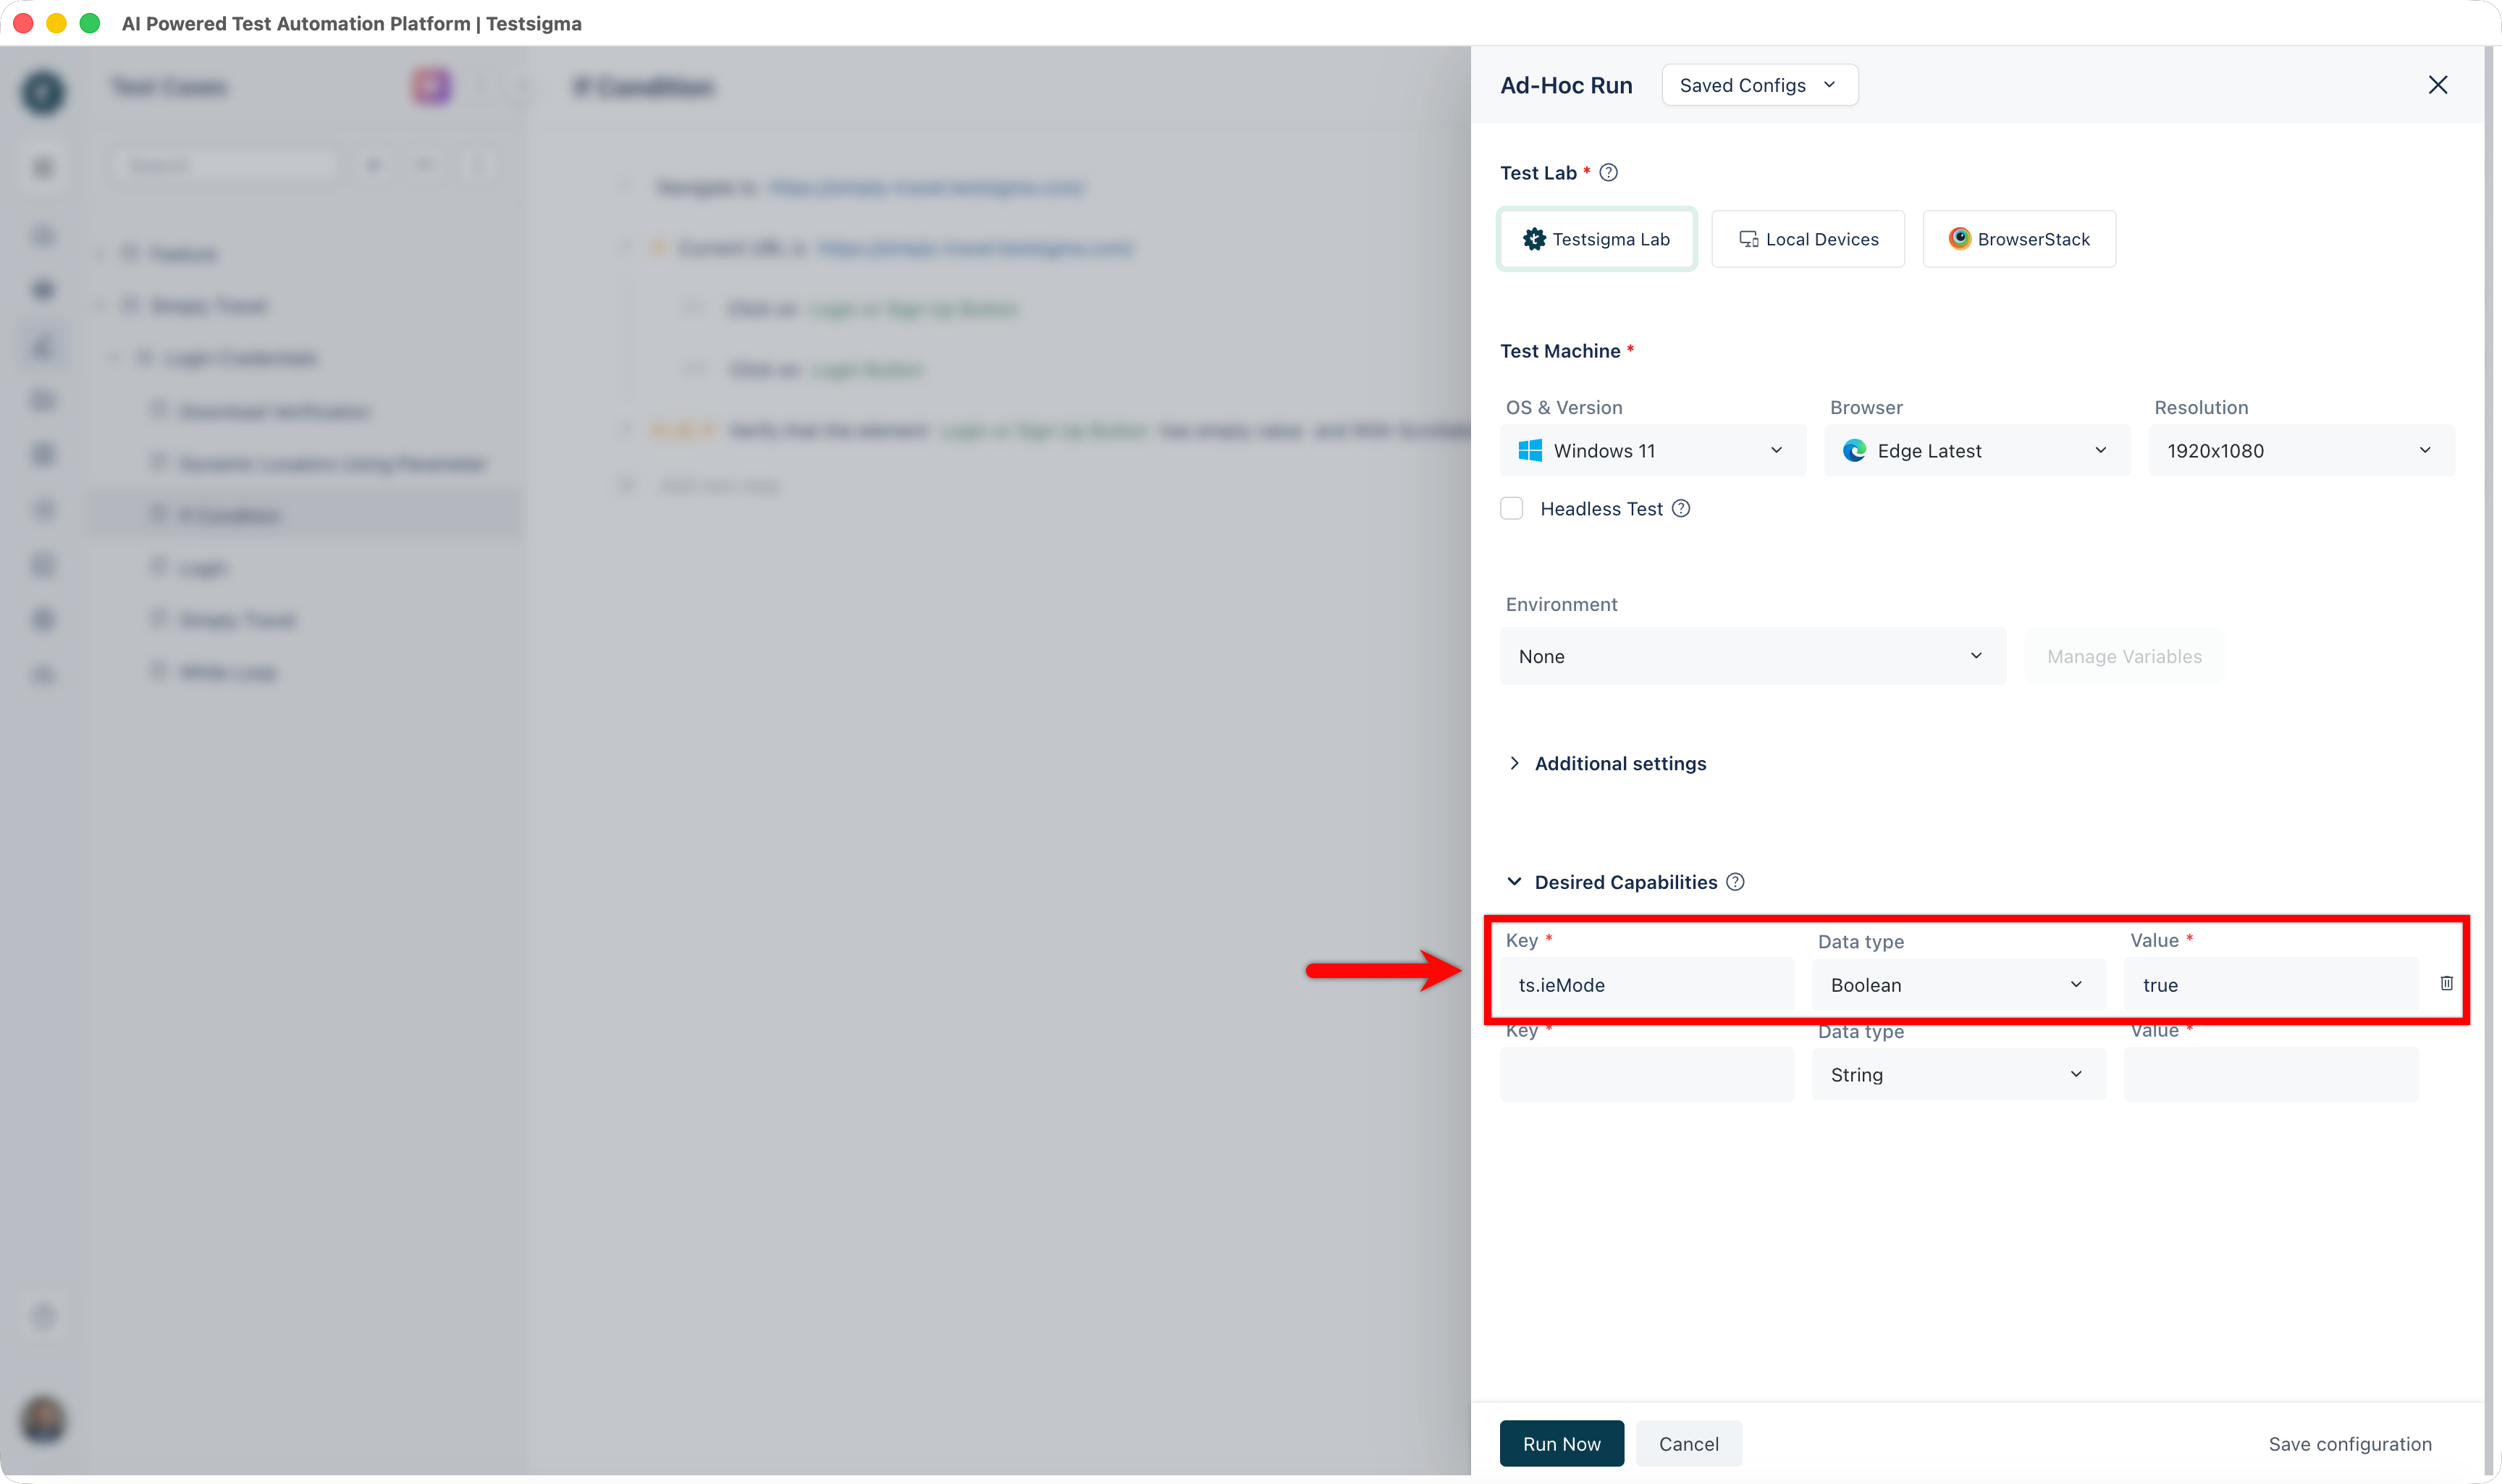This screenshot has width=2502, height=1484.
Task: View the Headless Test help tooltip icon
Action: coord(1682,509)
